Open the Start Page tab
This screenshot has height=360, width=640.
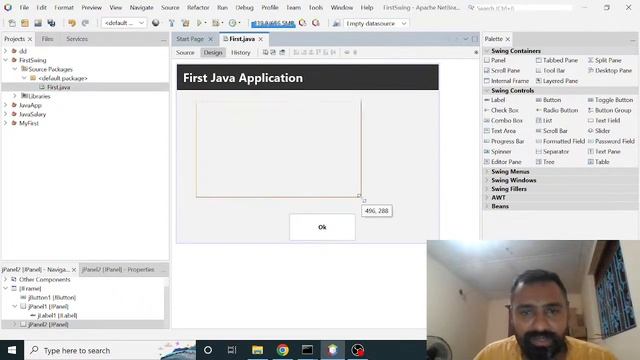[190, 39]
